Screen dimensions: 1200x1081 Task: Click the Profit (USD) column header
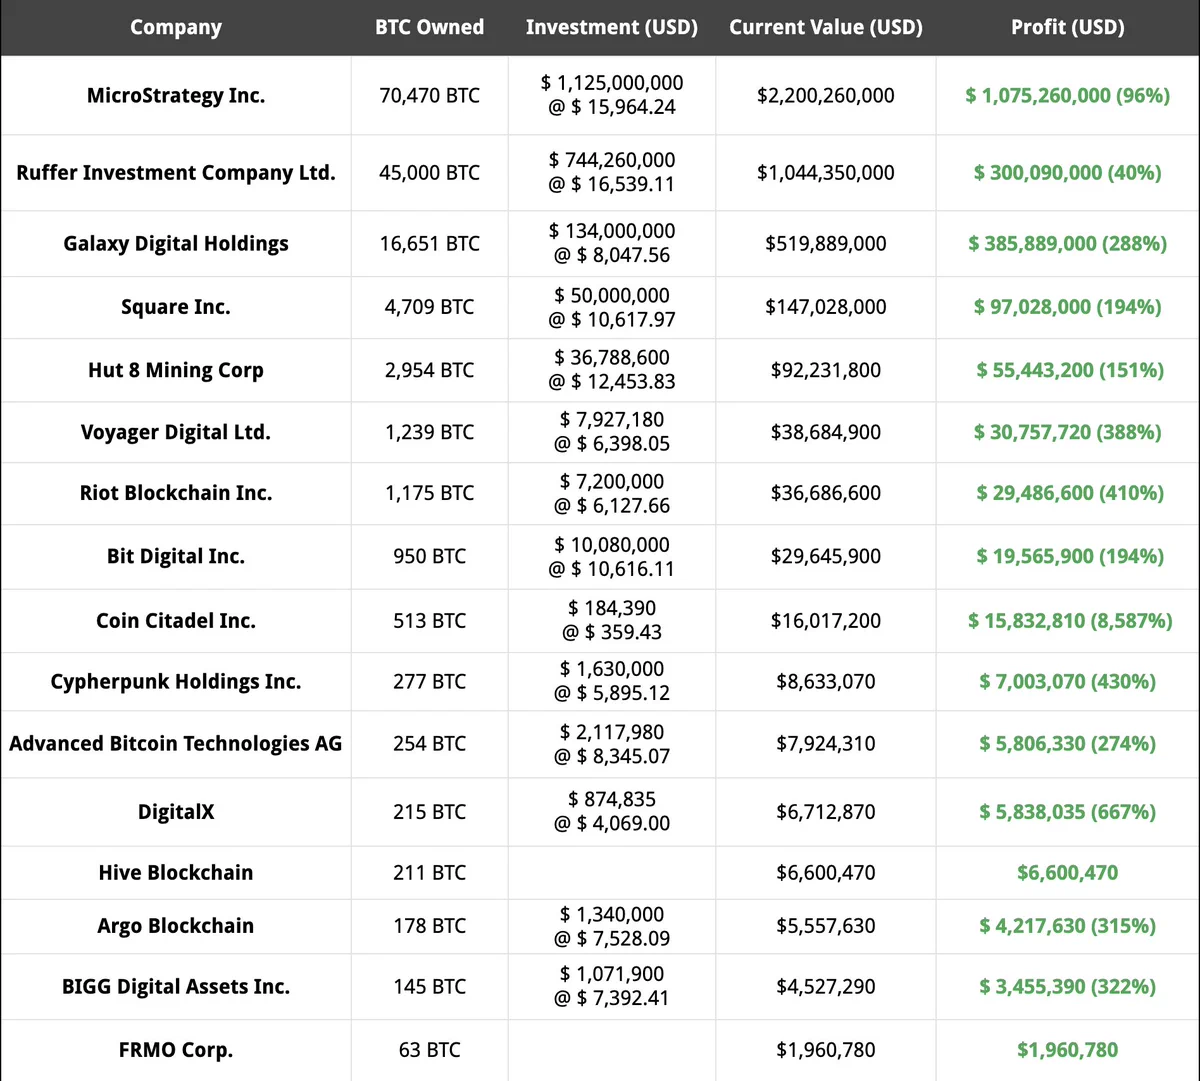tap(1068, 28)
